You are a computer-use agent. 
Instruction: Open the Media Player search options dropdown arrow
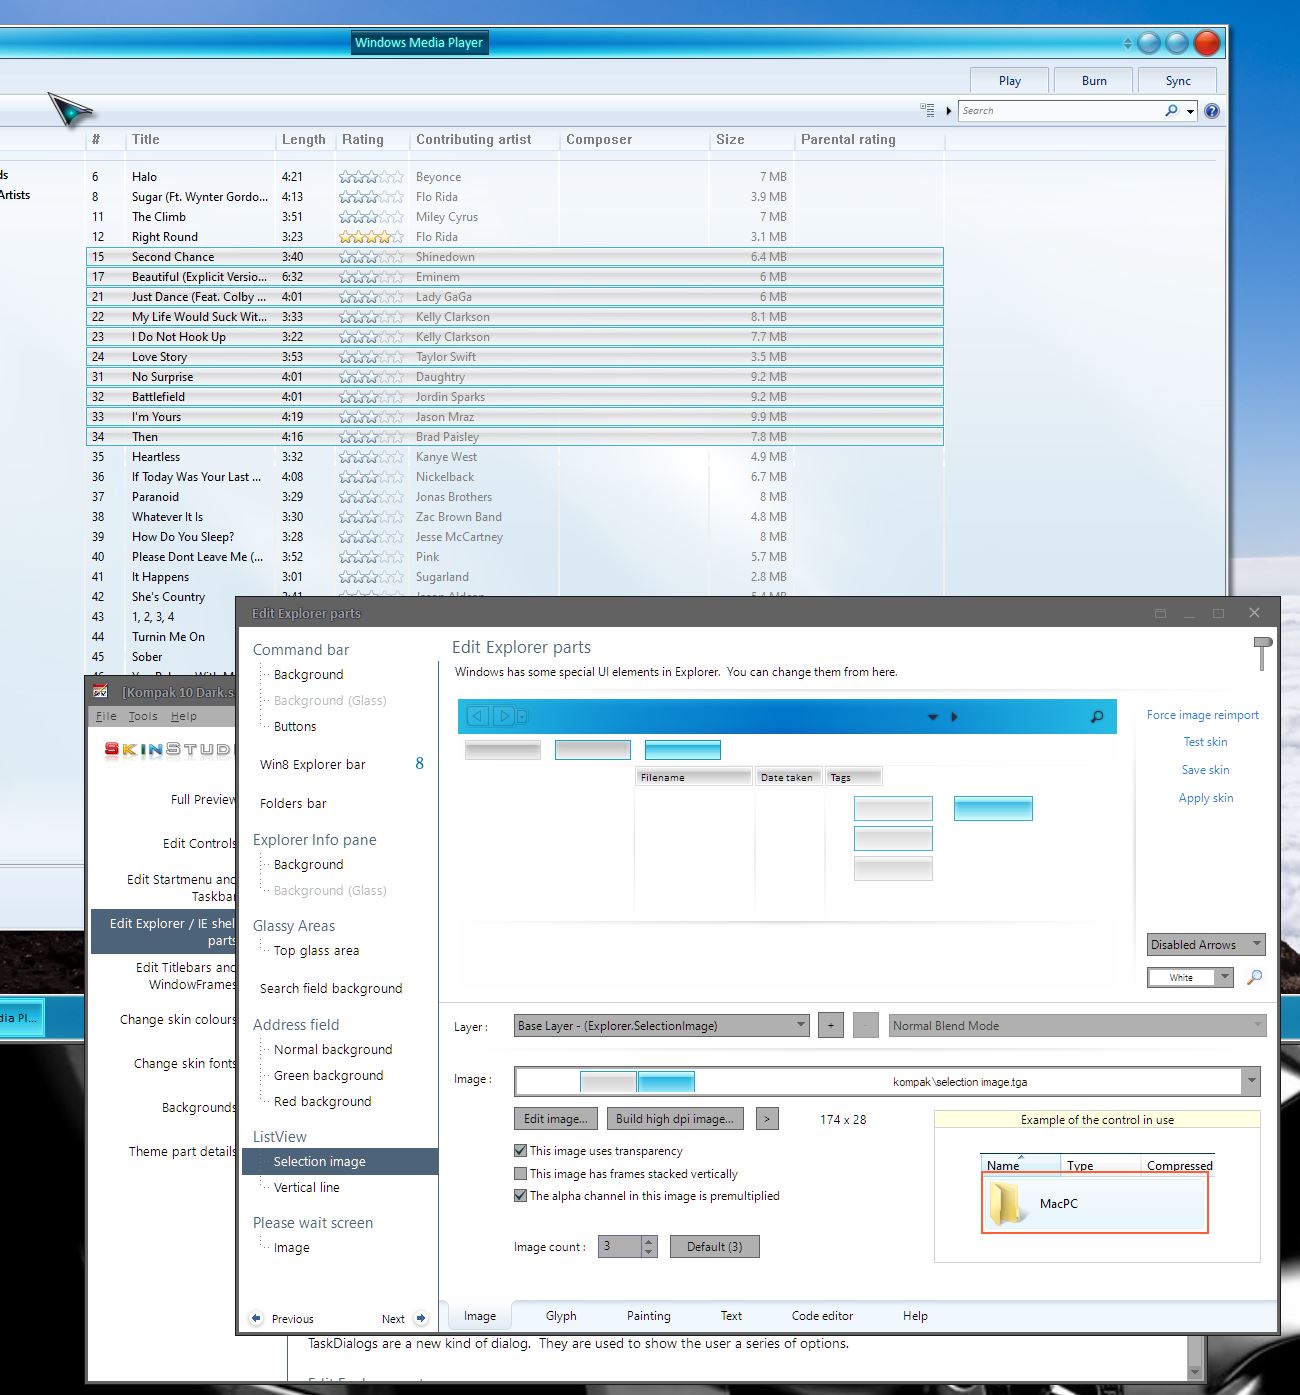[1190, 111]
